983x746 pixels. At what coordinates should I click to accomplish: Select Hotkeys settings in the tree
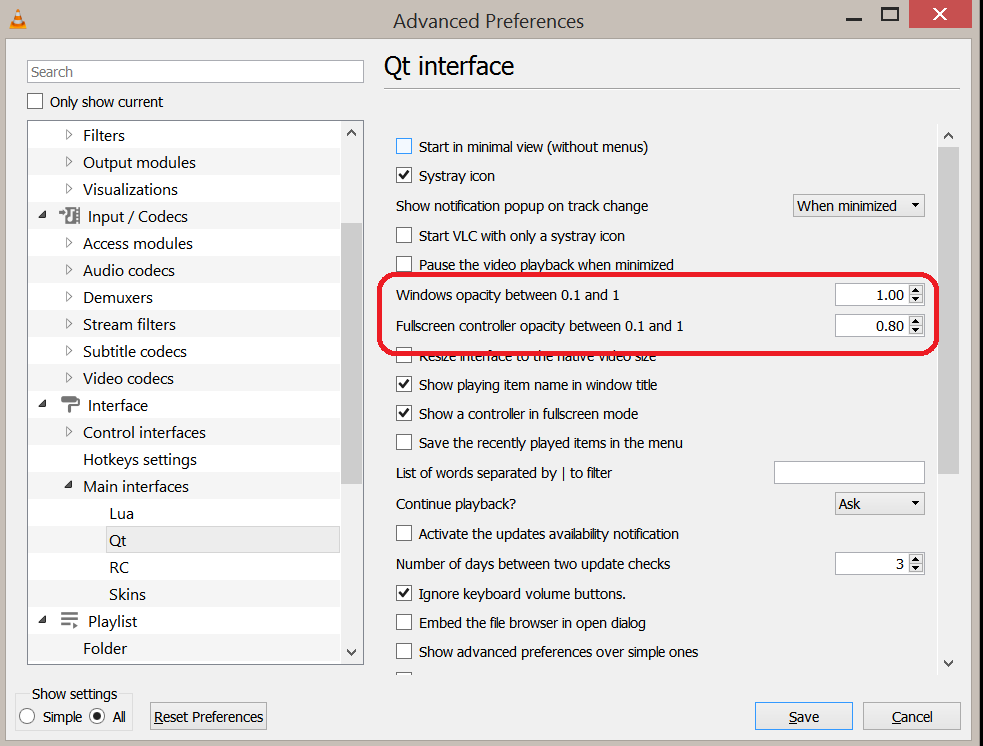[140, 459]
